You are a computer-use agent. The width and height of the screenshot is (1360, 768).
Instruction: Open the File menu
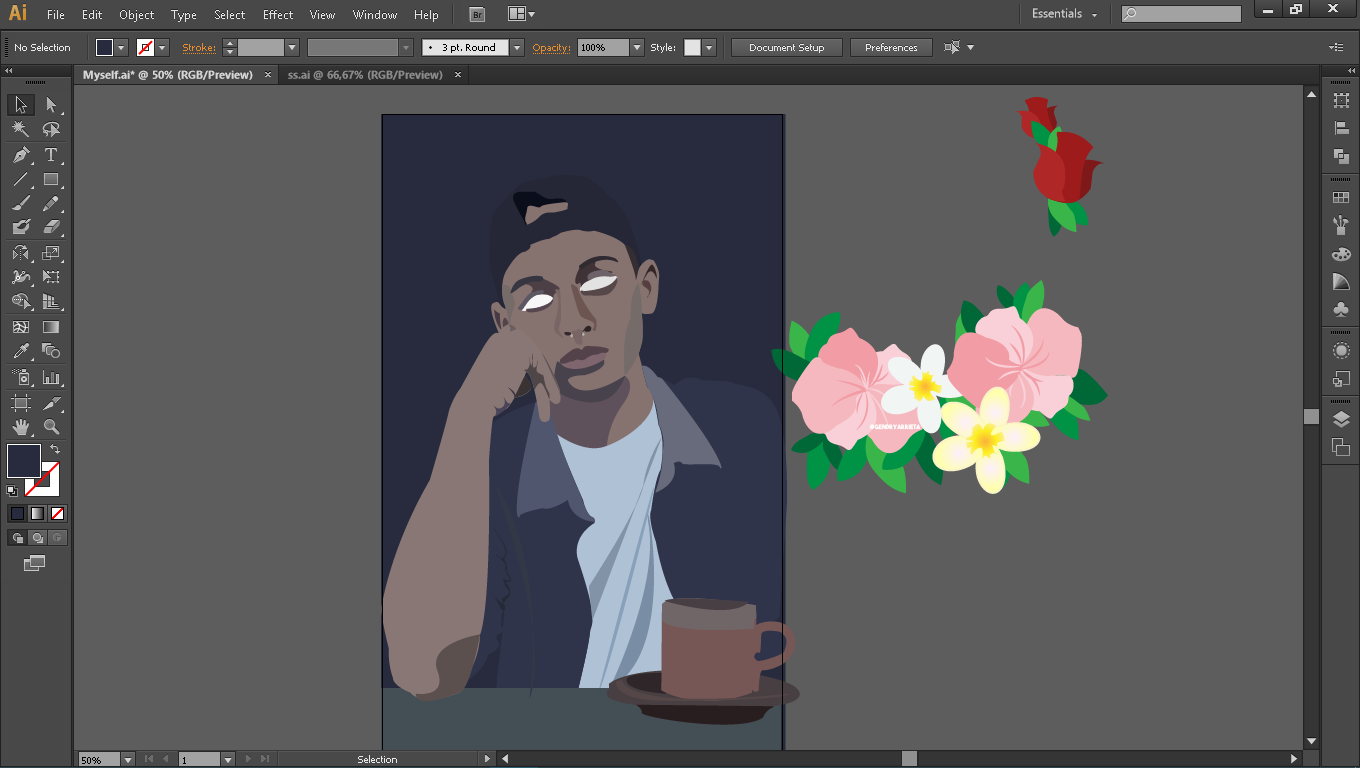click(x=56, y=15)
